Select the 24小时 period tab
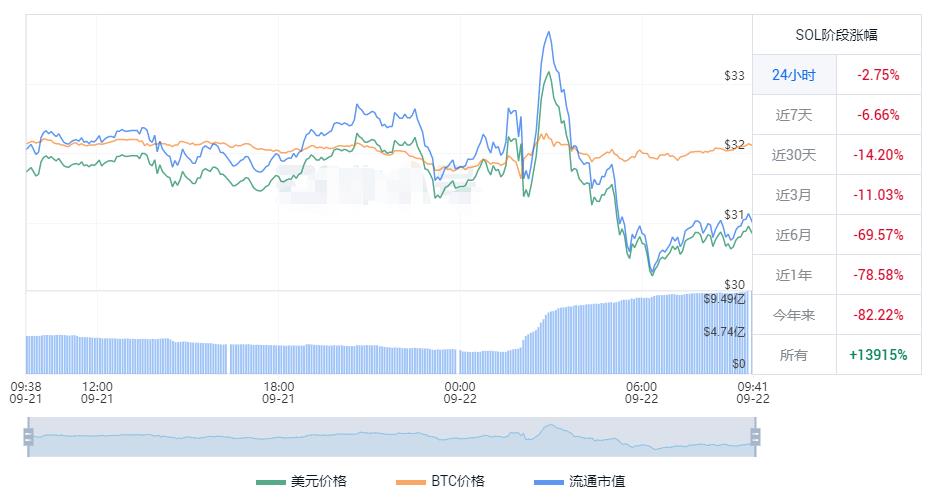 (794, 75)
